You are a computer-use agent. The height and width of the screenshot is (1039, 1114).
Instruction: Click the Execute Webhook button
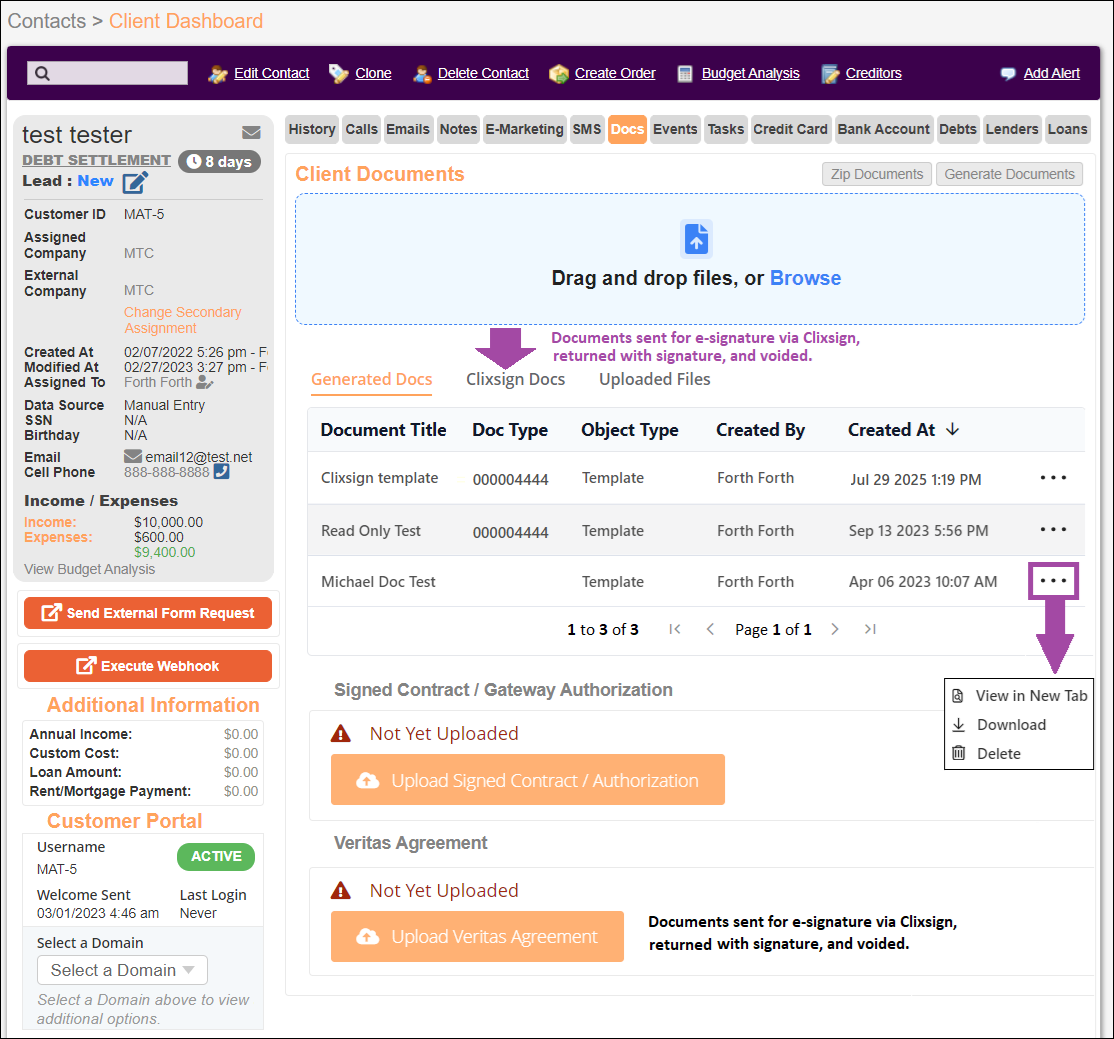(x=148, y=666)
